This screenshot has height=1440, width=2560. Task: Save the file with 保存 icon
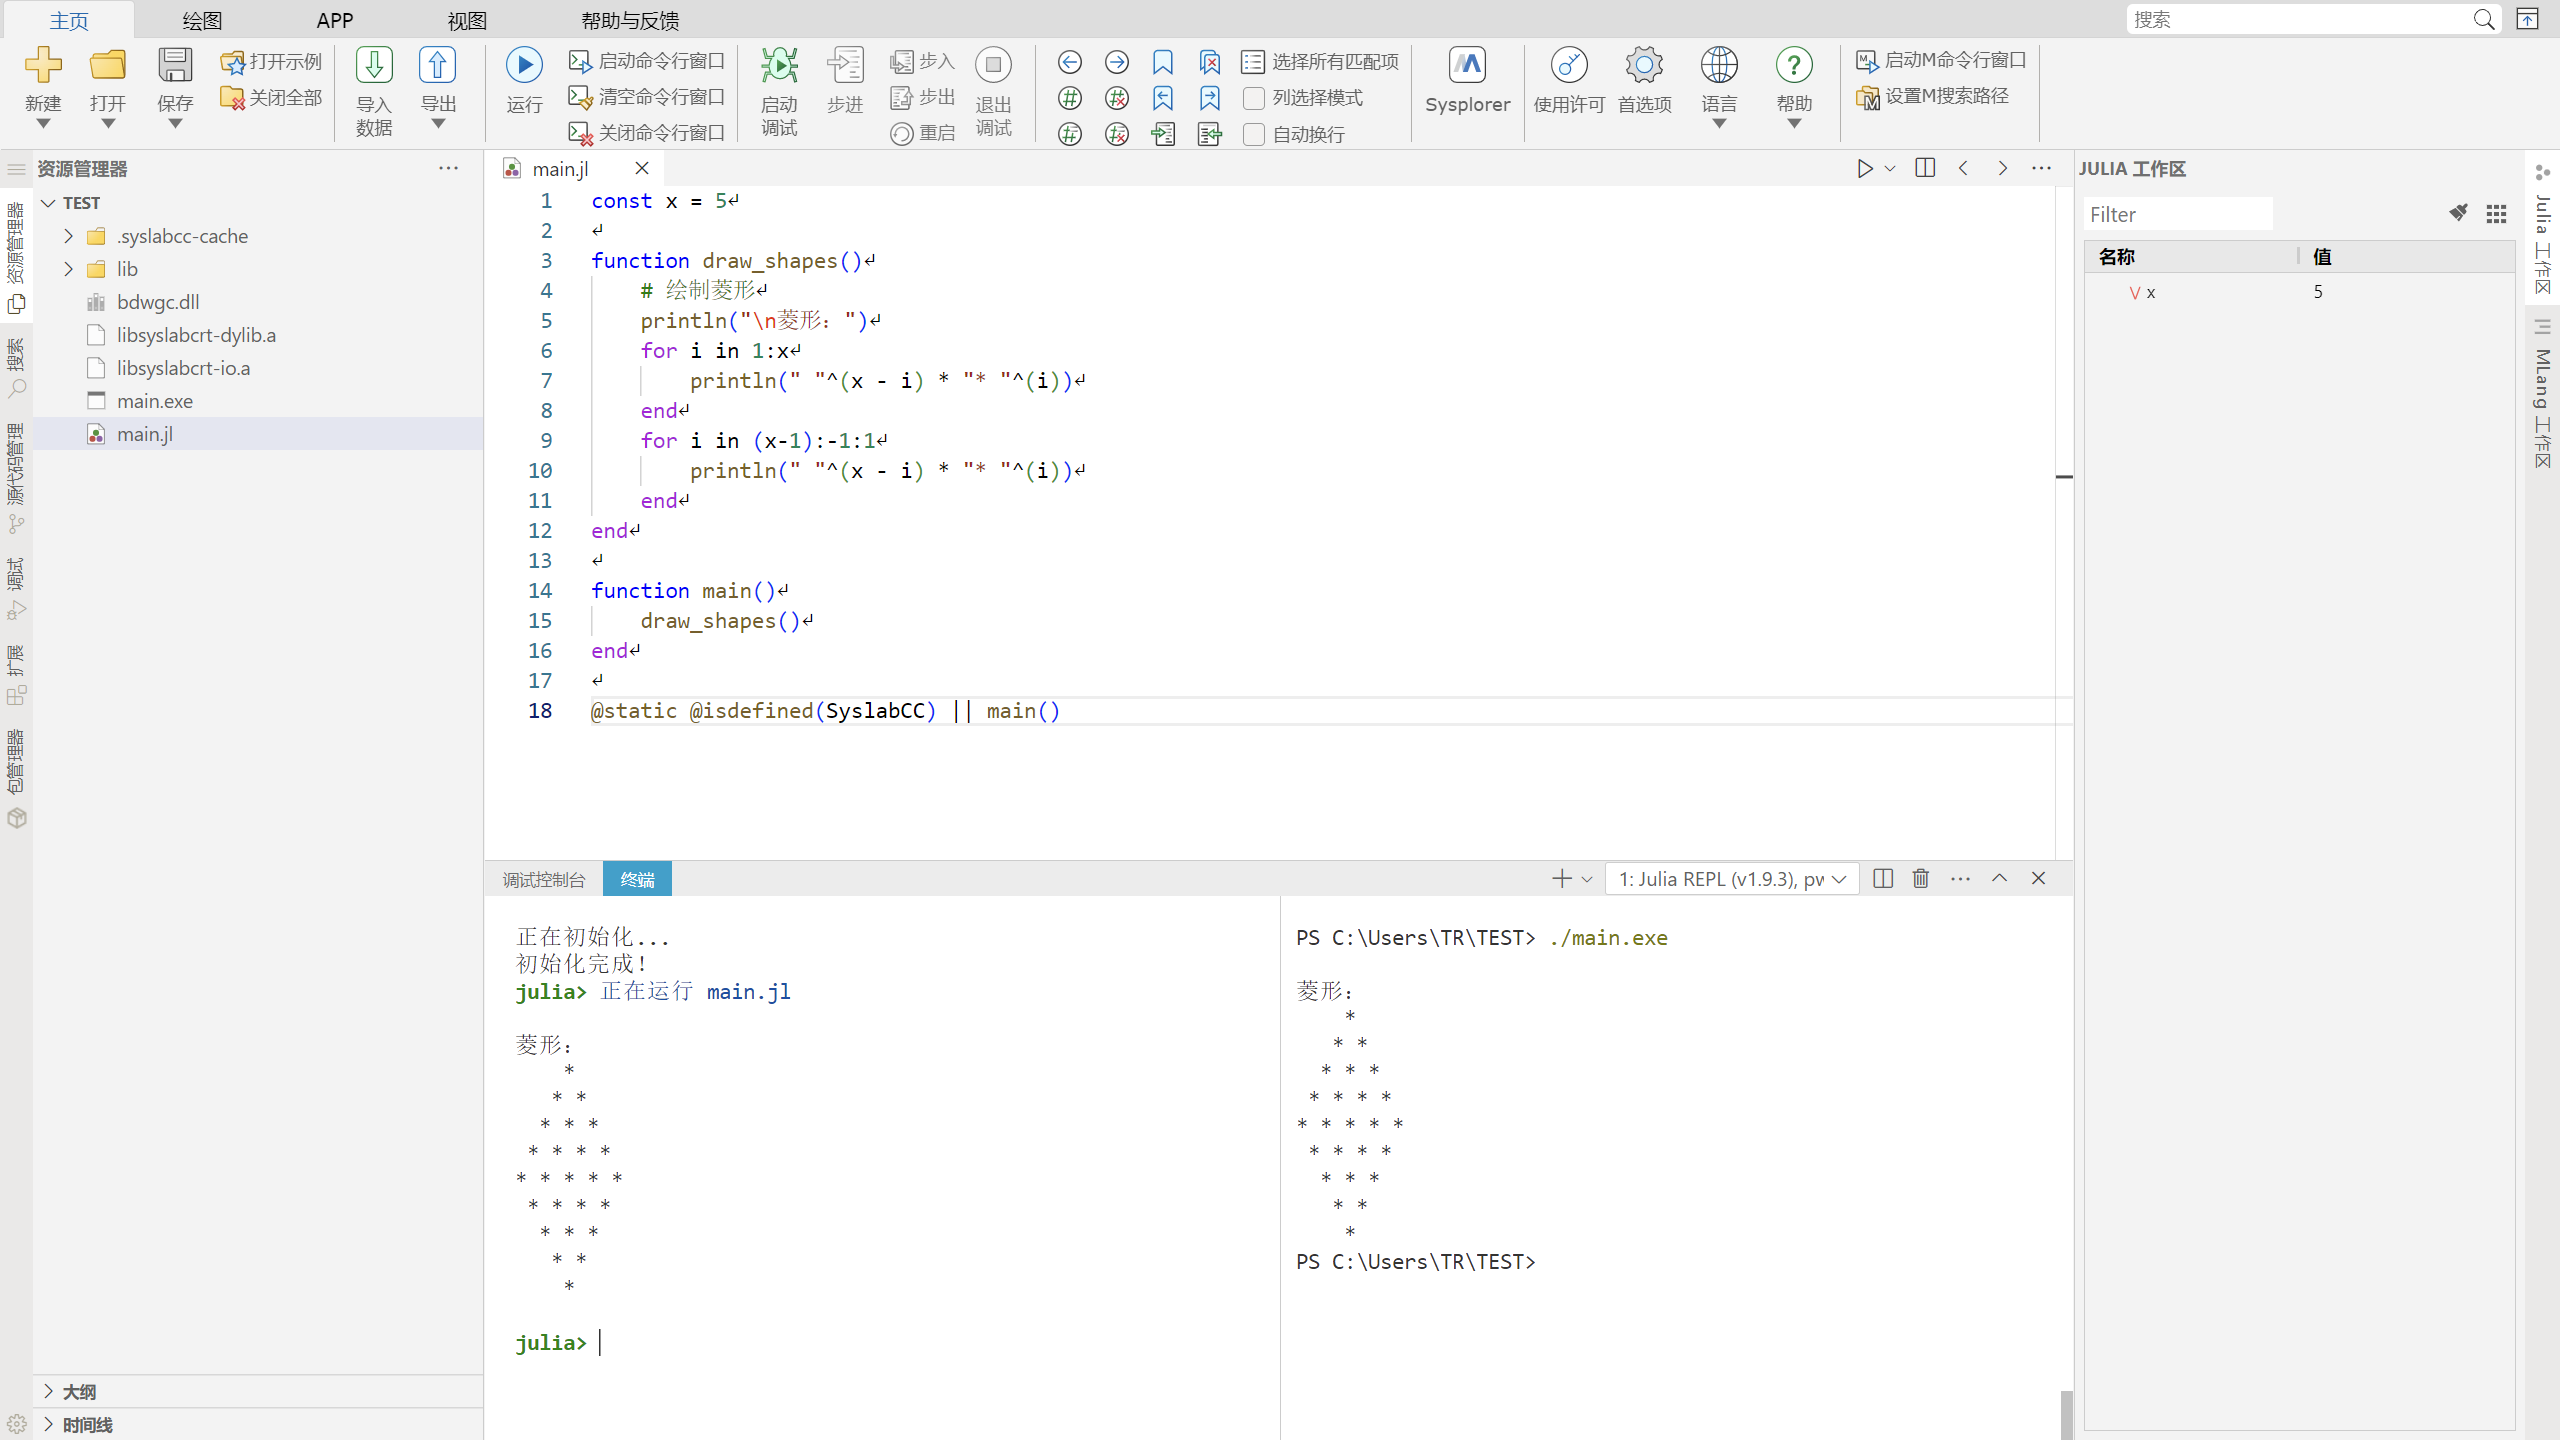click(175, 66)
